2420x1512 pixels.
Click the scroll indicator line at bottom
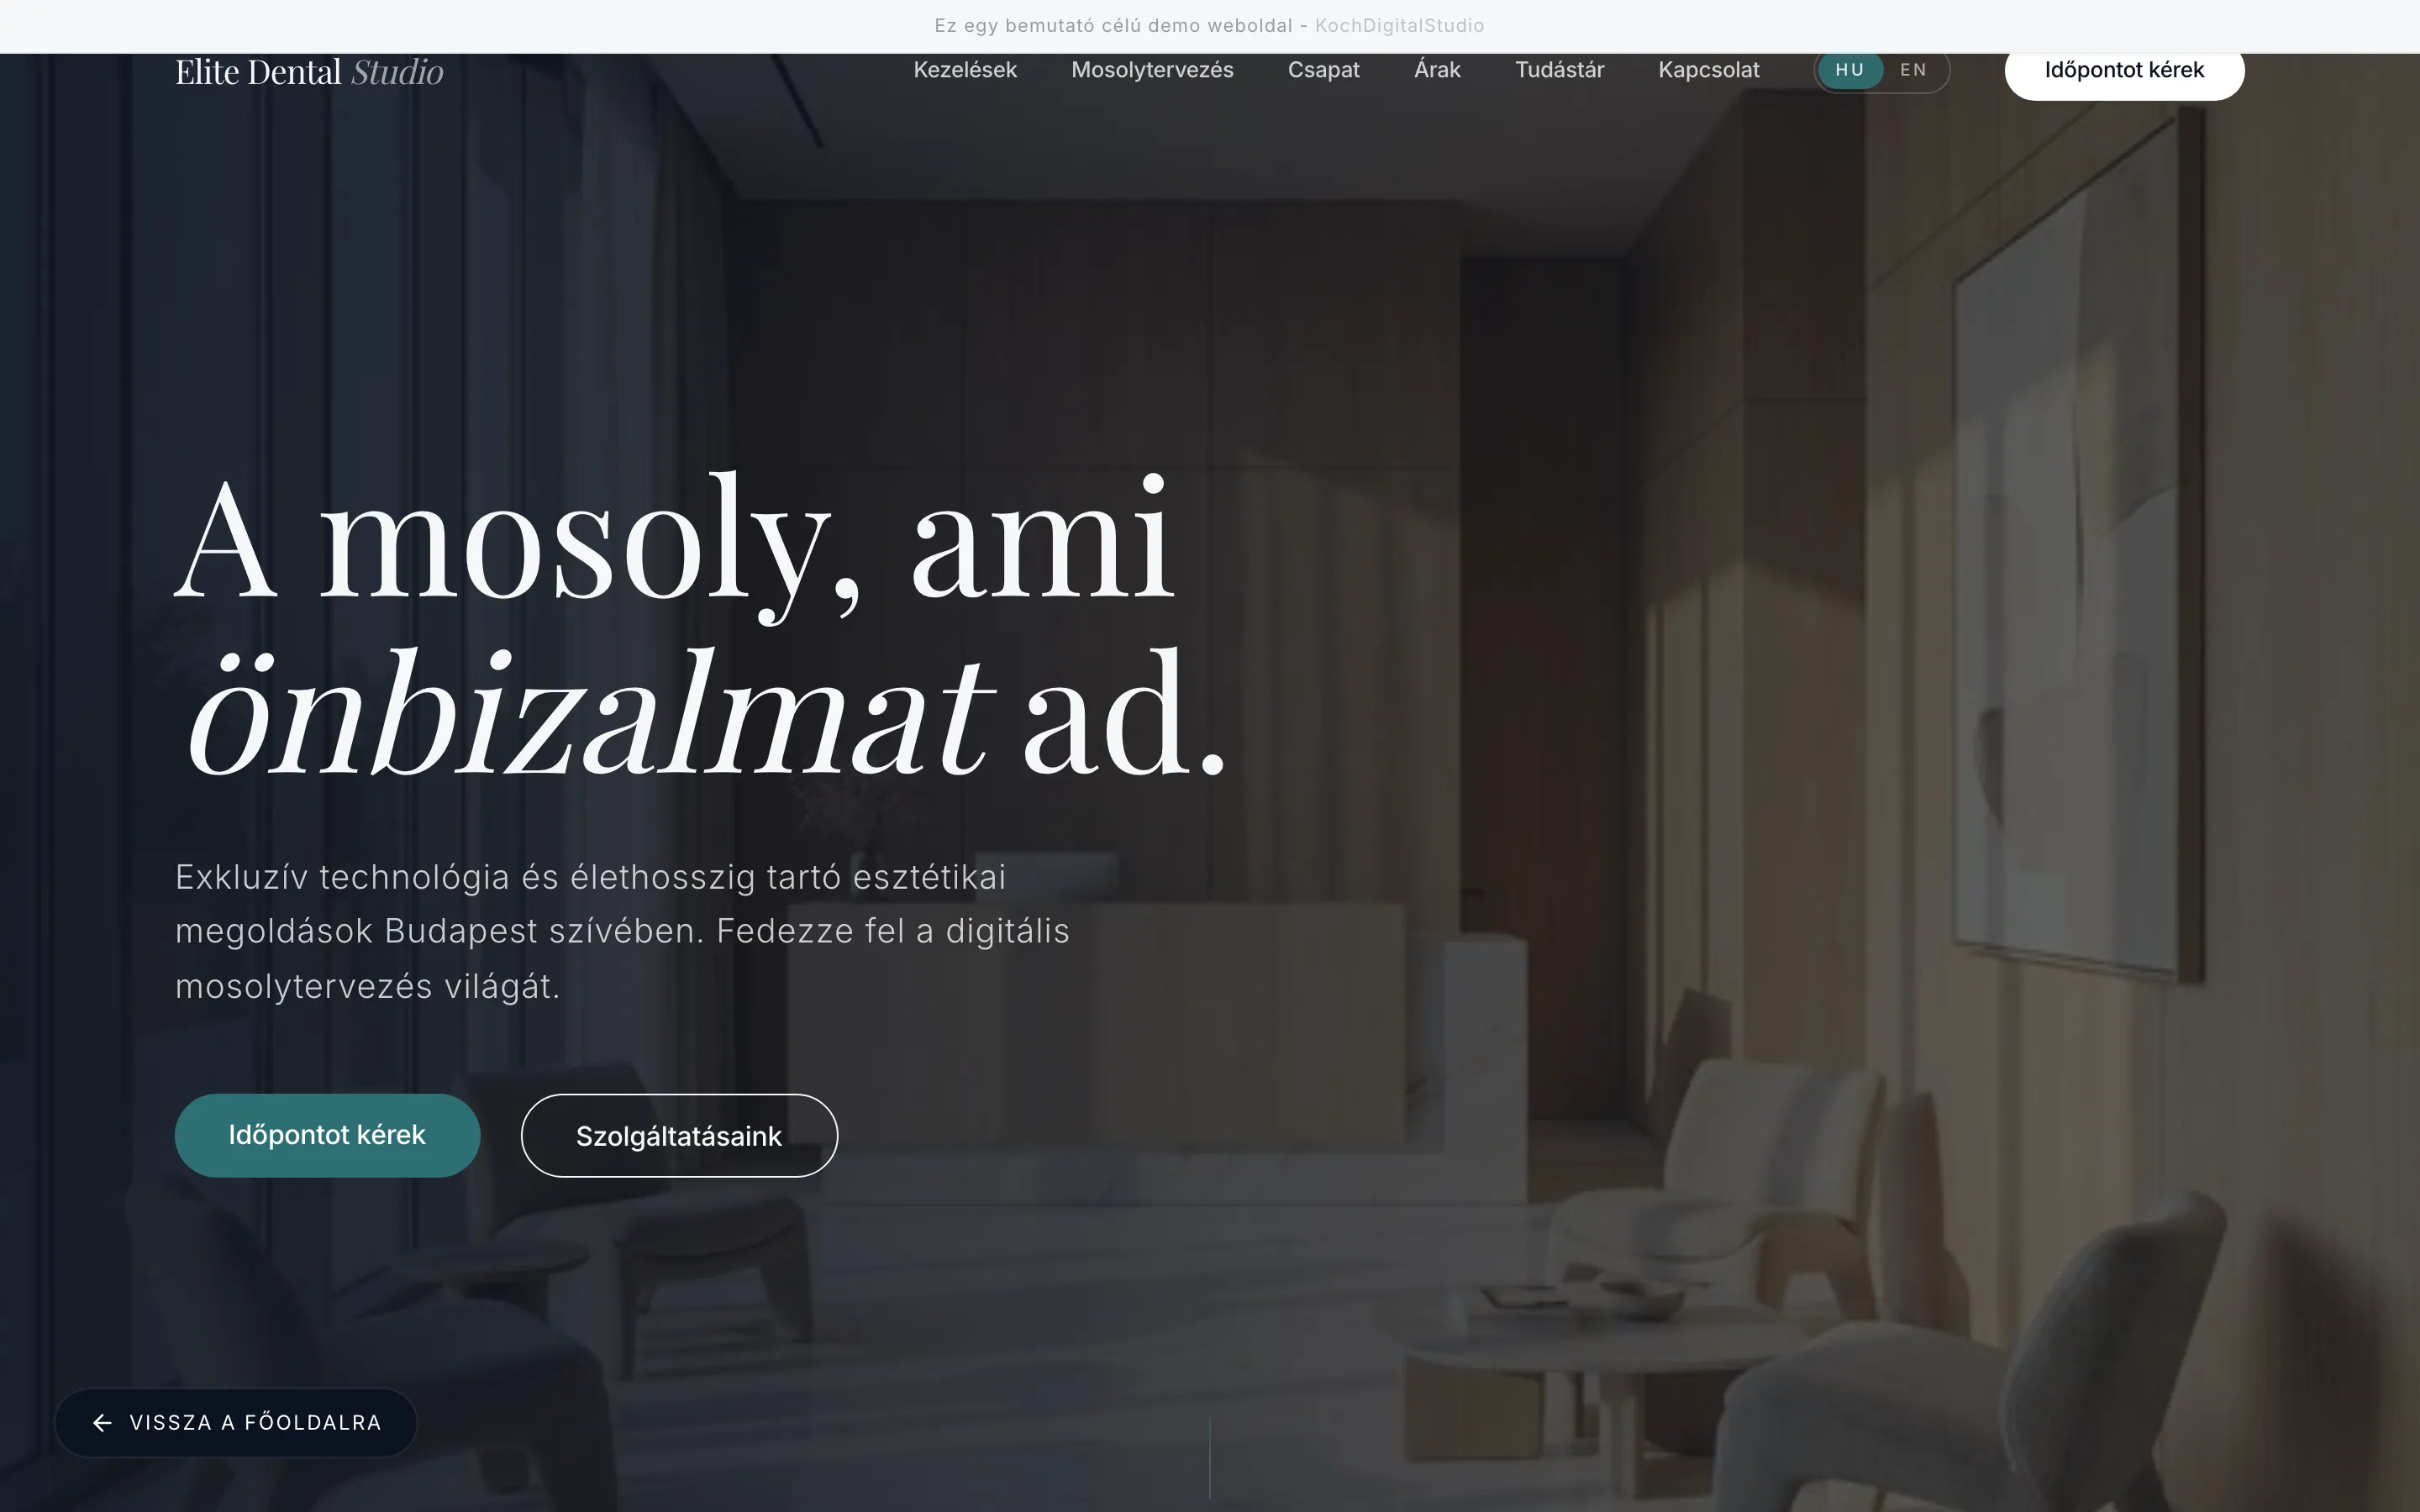[1210, 1457]
